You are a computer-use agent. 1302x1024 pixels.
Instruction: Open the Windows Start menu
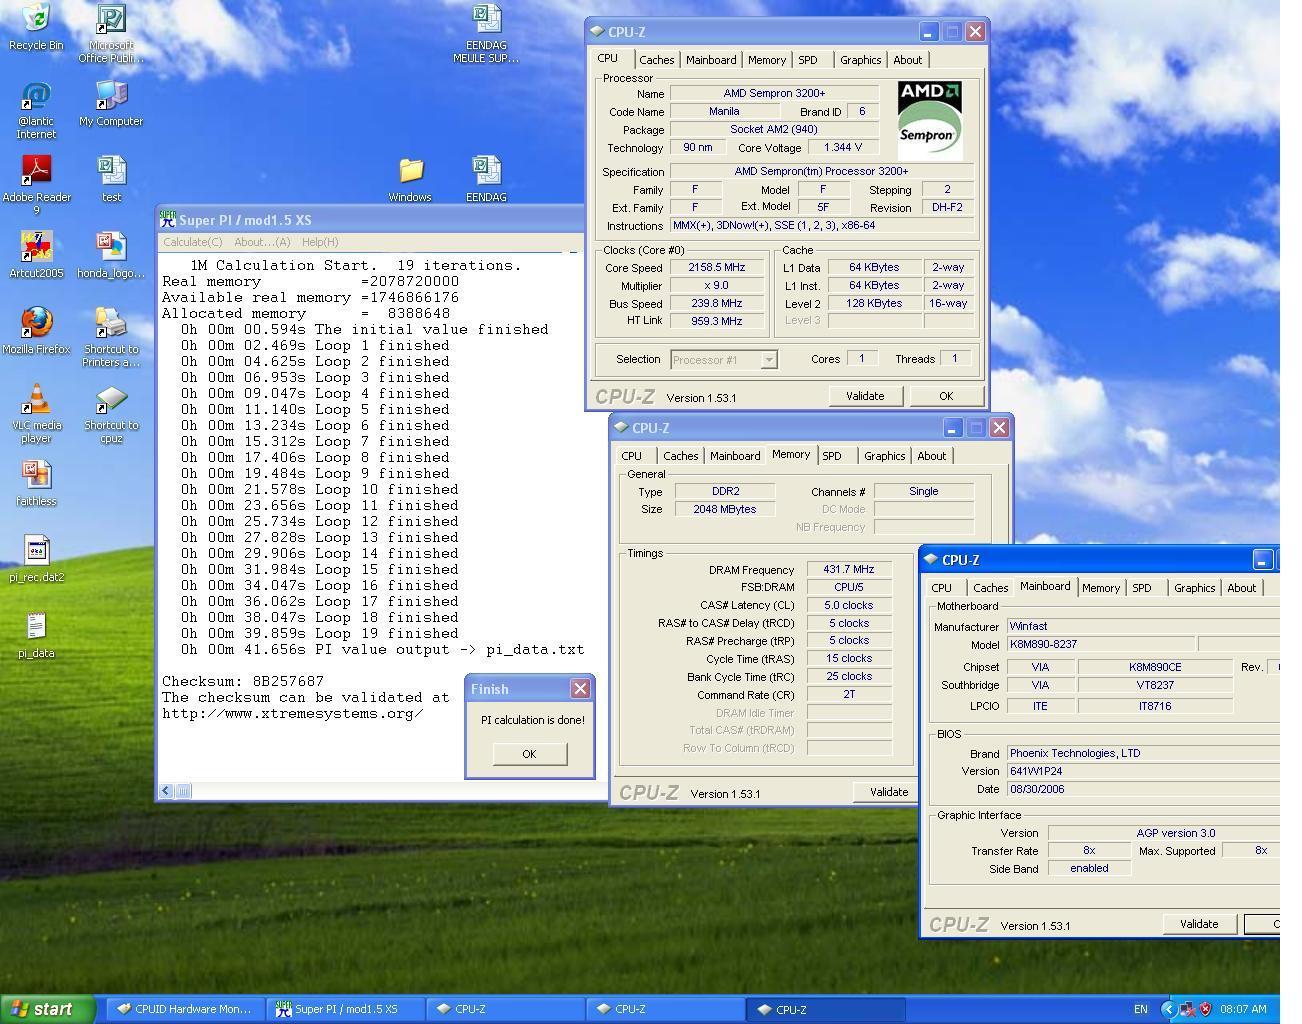(47, 1009)
